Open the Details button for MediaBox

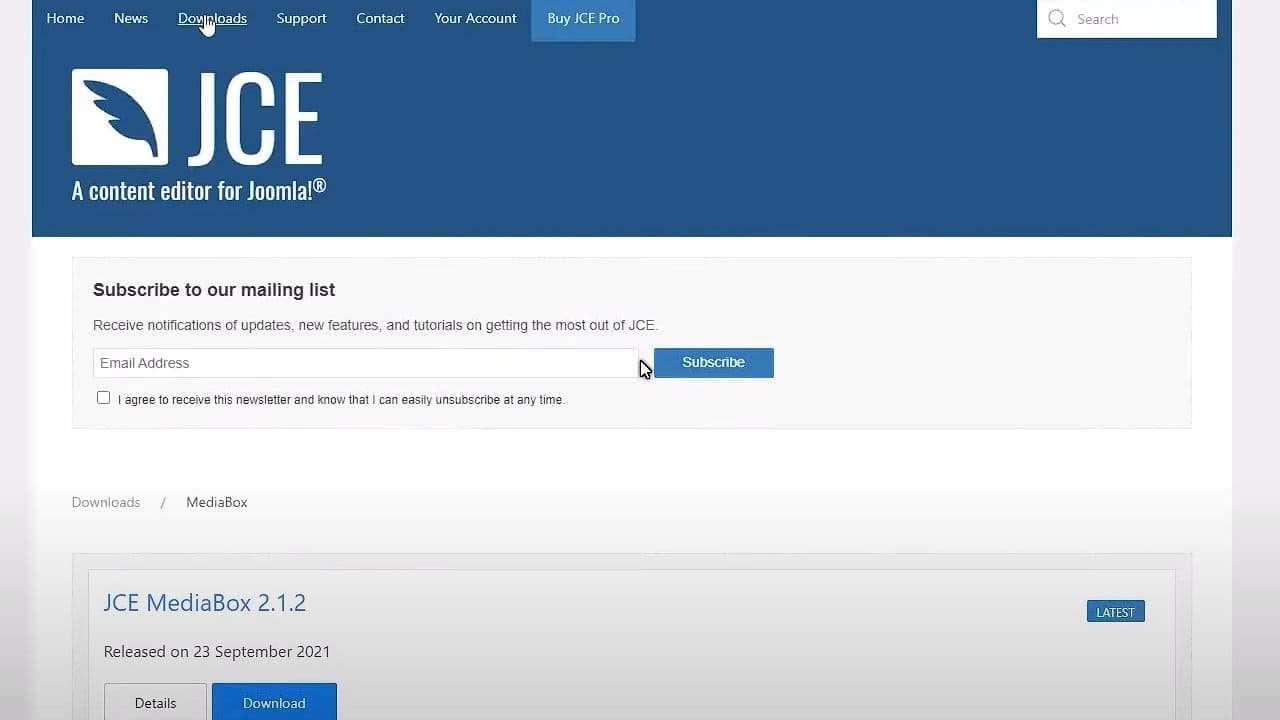(155, 702)
